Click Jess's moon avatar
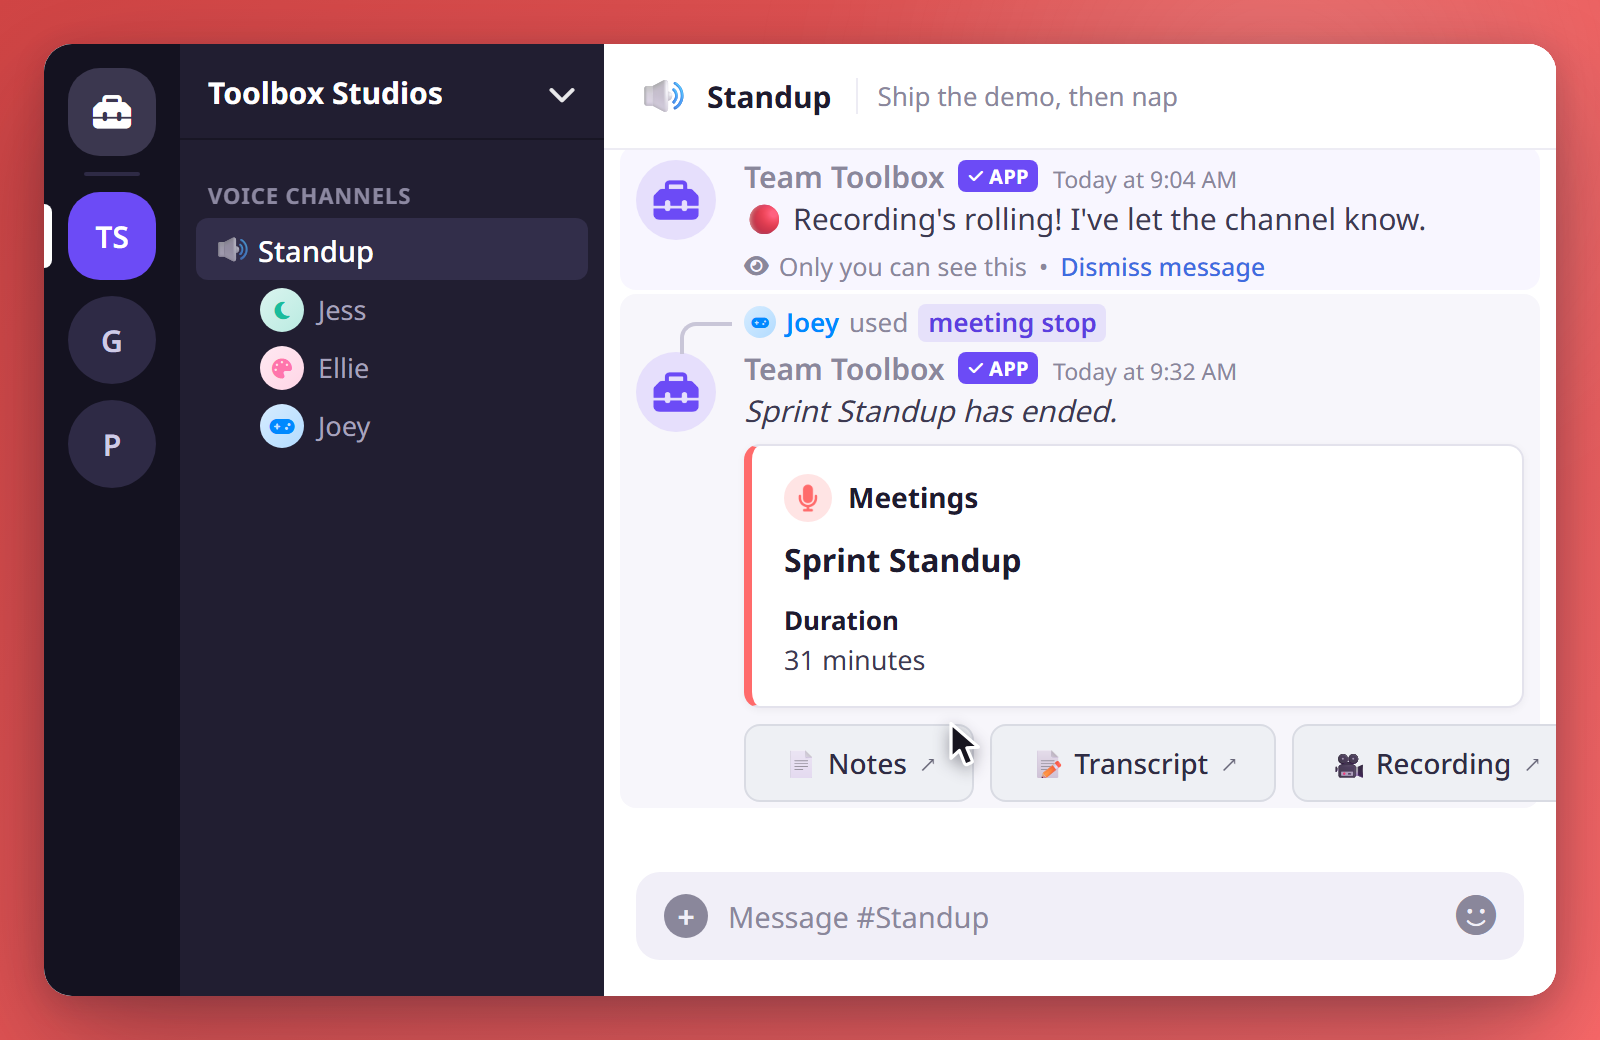Image resolution: width=1600 pixels, height=1040 pixels. pos(282,310)
